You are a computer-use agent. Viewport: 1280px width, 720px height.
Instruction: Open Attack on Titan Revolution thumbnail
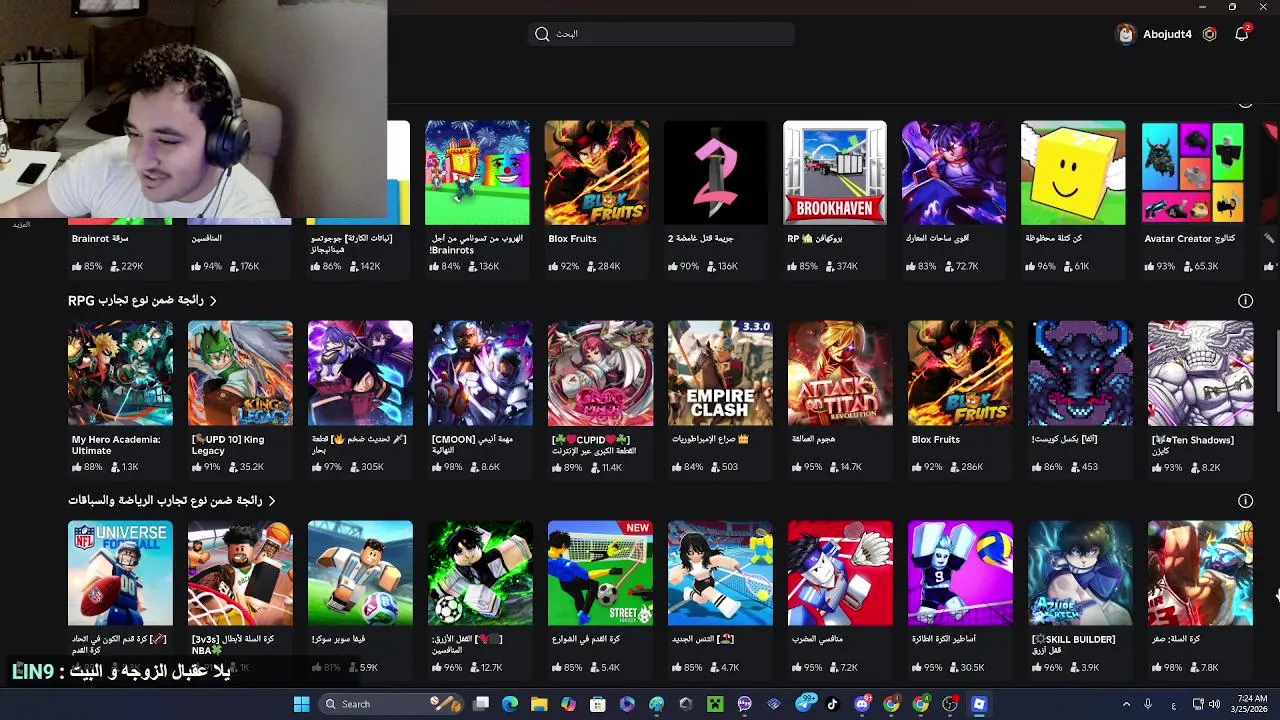click(x=840, y=373)
